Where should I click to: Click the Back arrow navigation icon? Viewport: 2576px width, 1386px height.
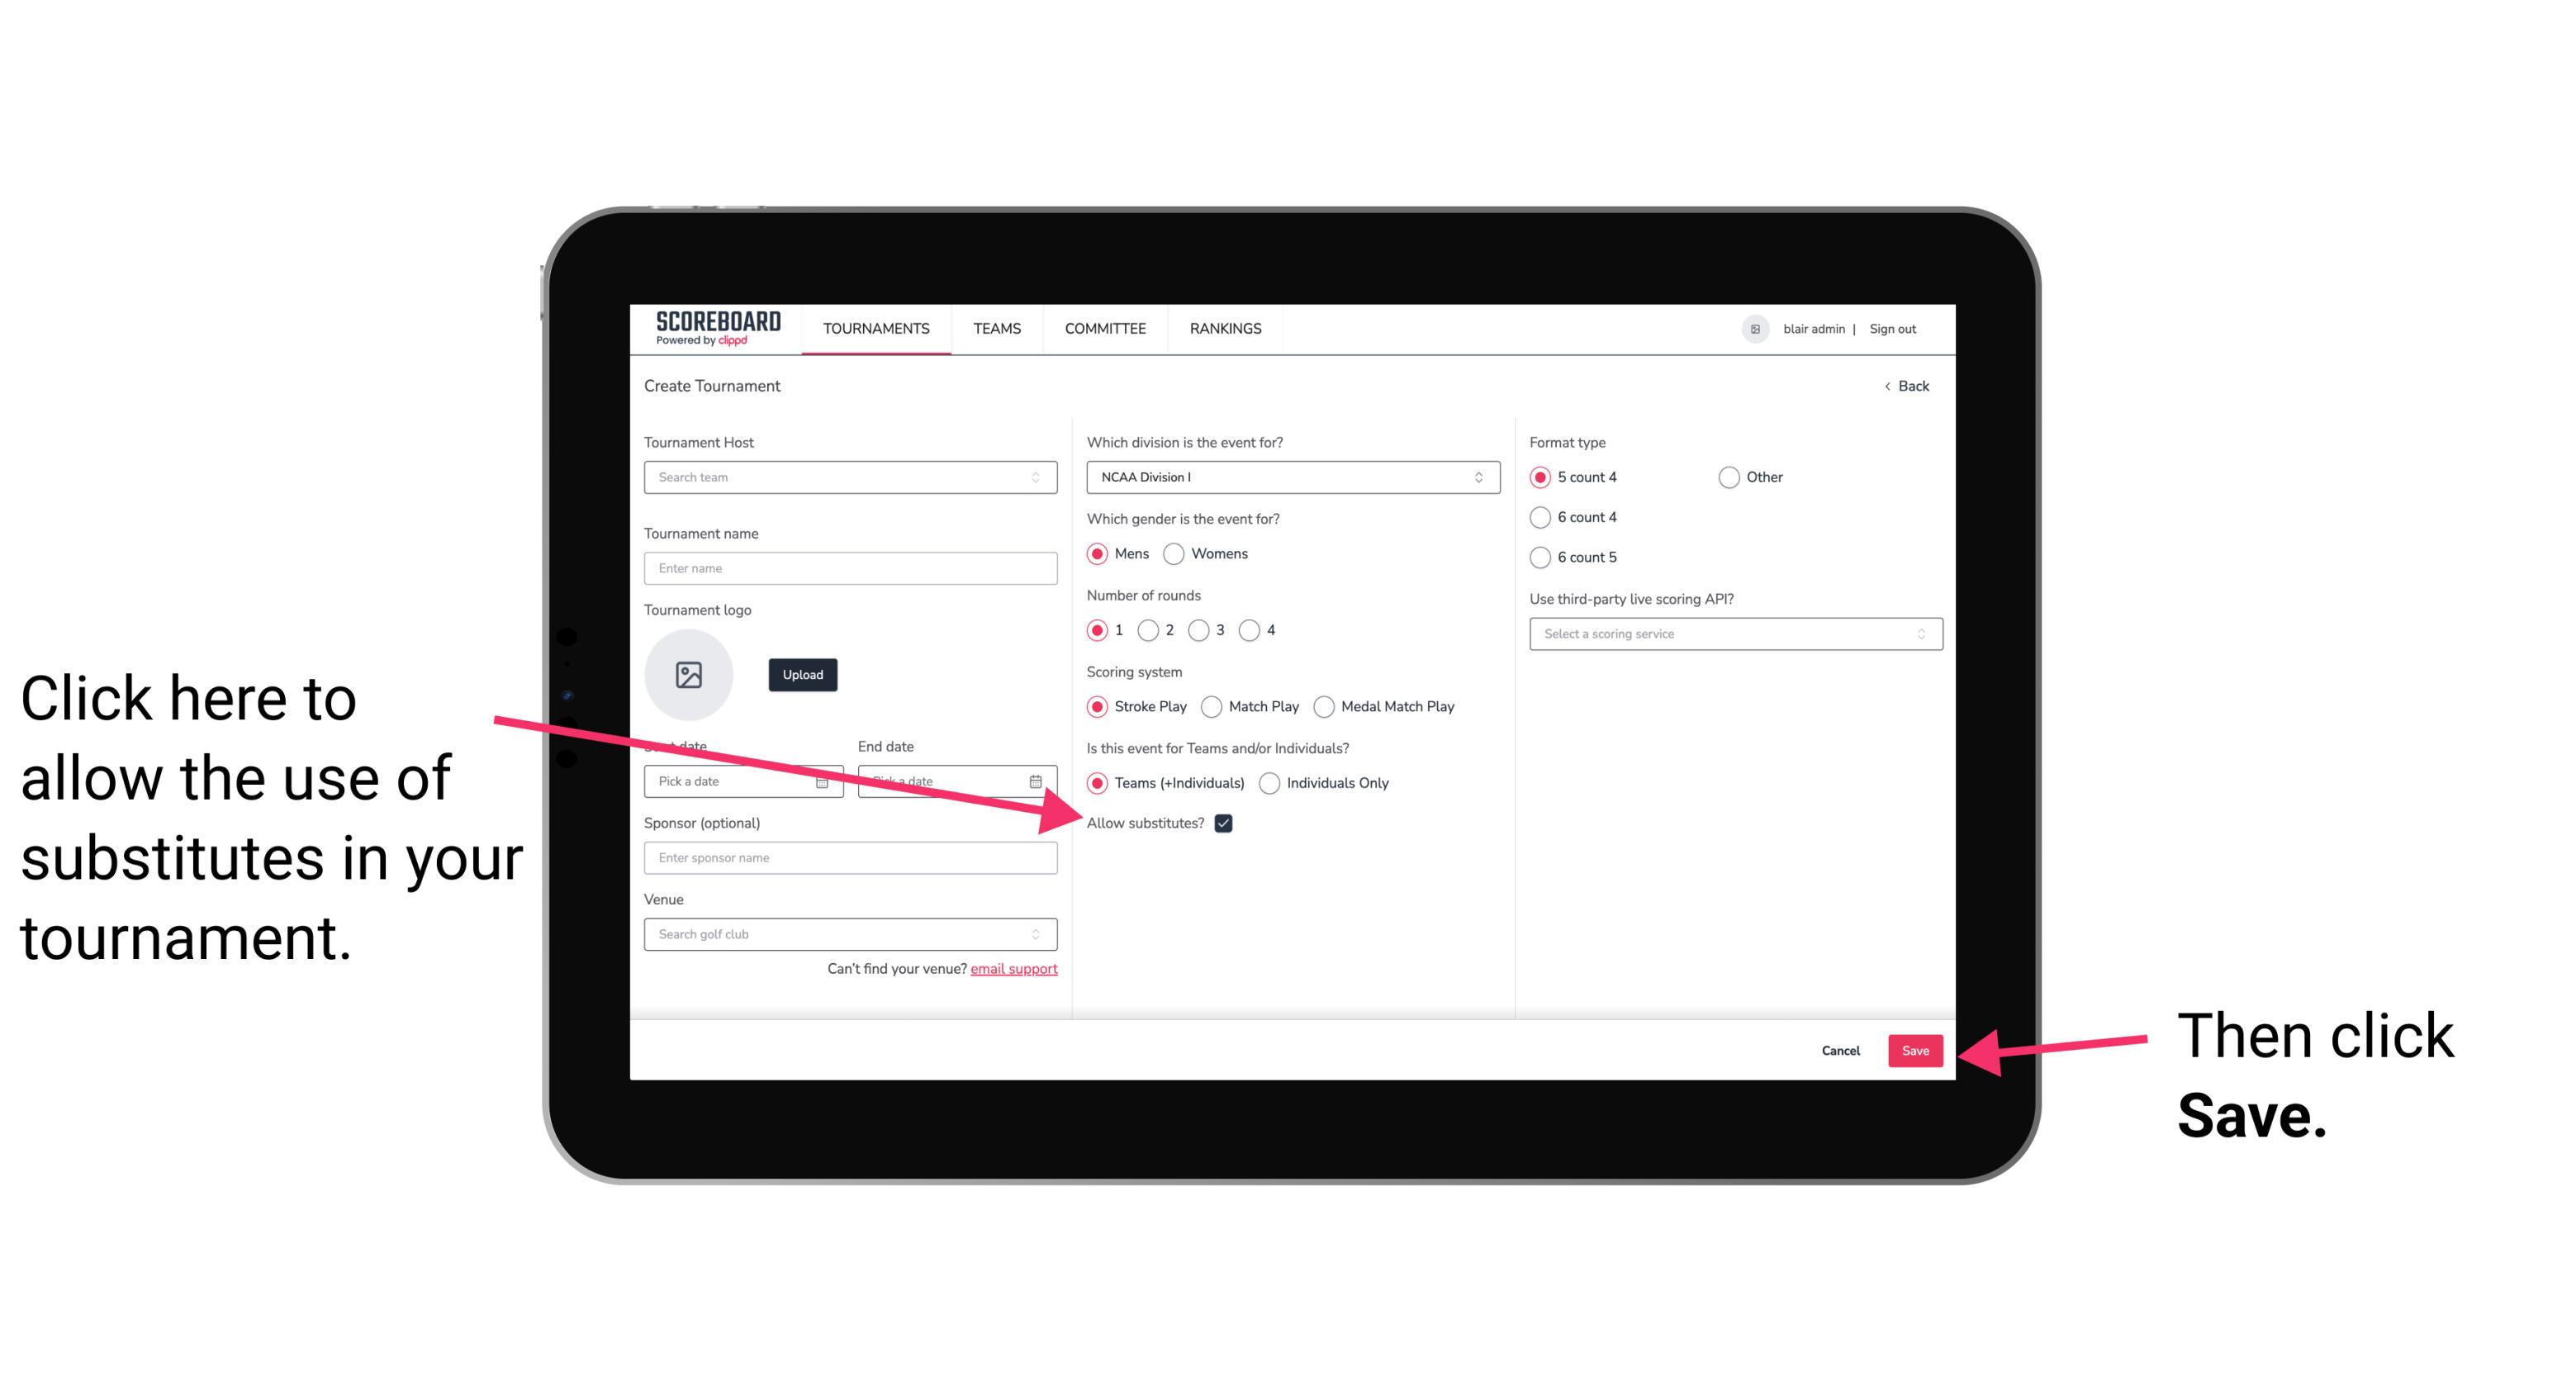1889,386
